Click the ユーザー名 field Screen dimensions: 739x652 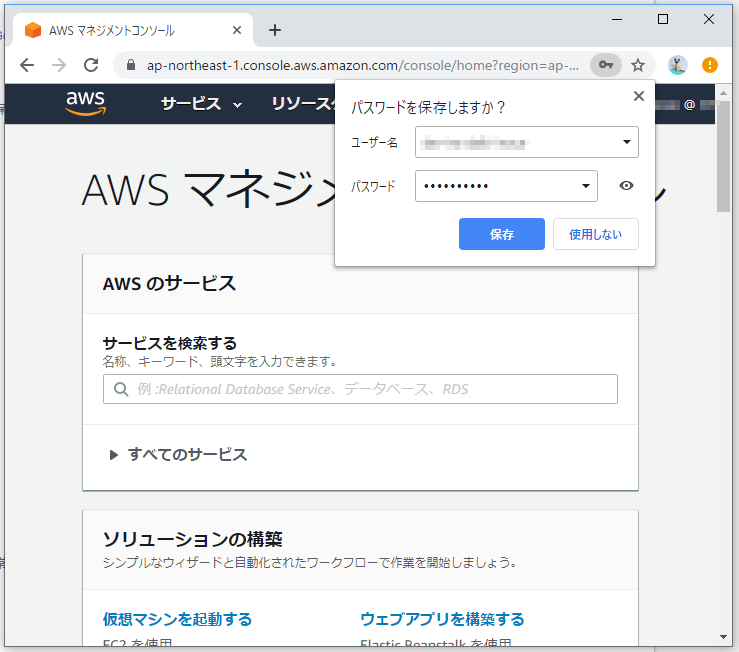click(x=526, y=142)
